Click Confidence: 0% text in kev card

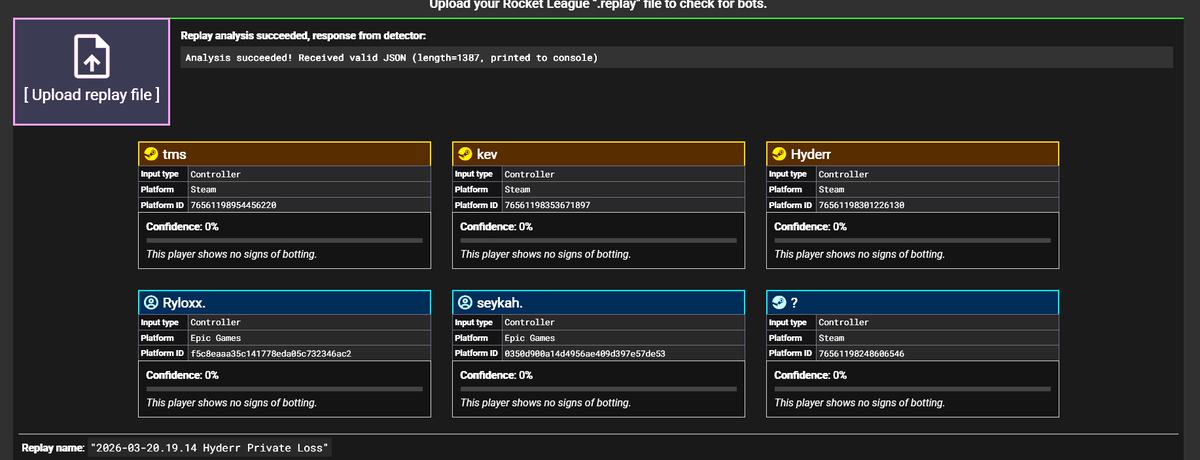click(x=496, y=227)
